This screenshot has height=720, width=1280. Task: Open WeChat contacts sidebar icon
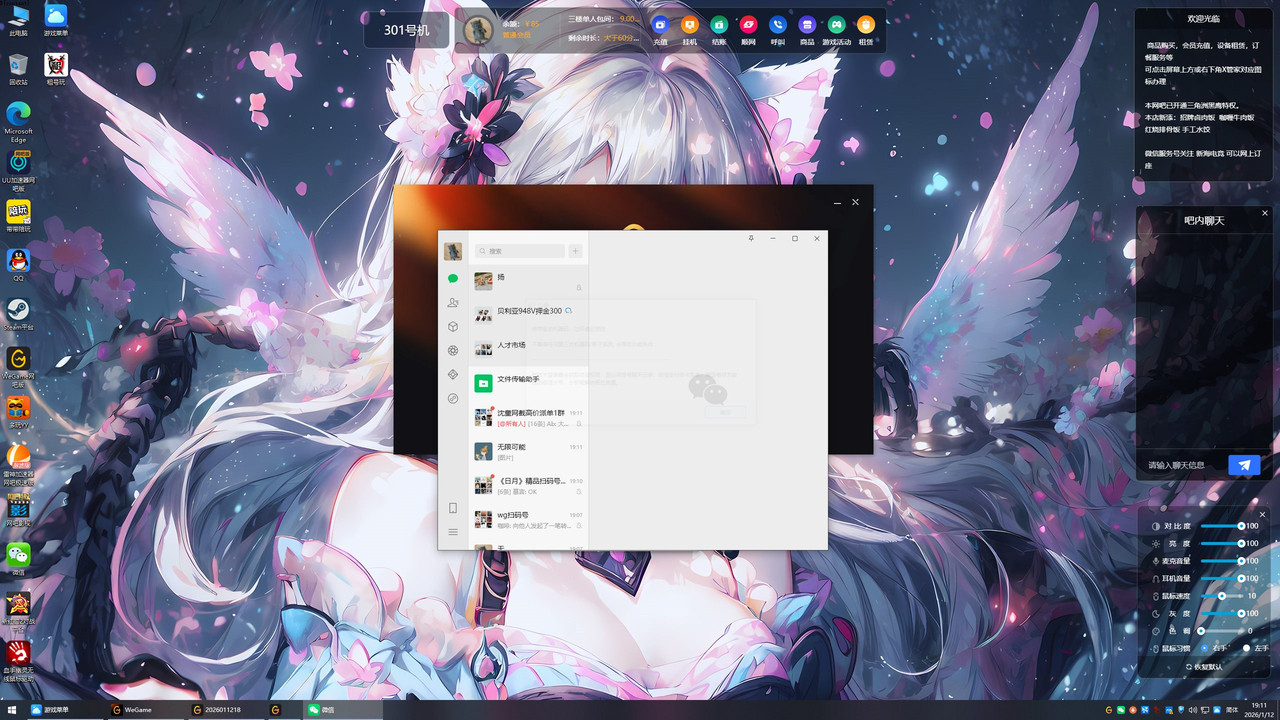453,302
